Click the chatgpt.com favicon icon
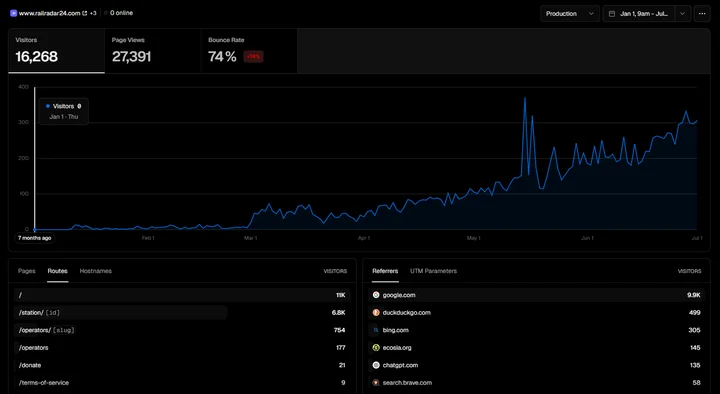 376,365
